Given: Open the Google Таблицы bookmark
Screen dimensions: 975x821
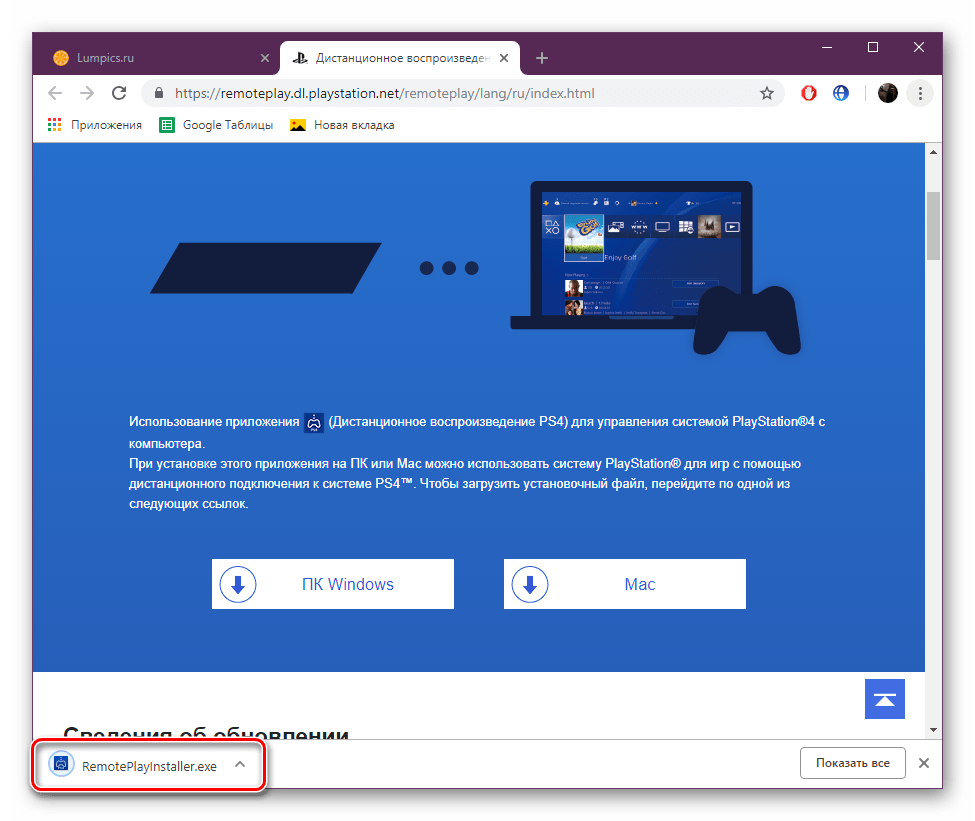Looking at the screenshot, I should tap(216, 125).
